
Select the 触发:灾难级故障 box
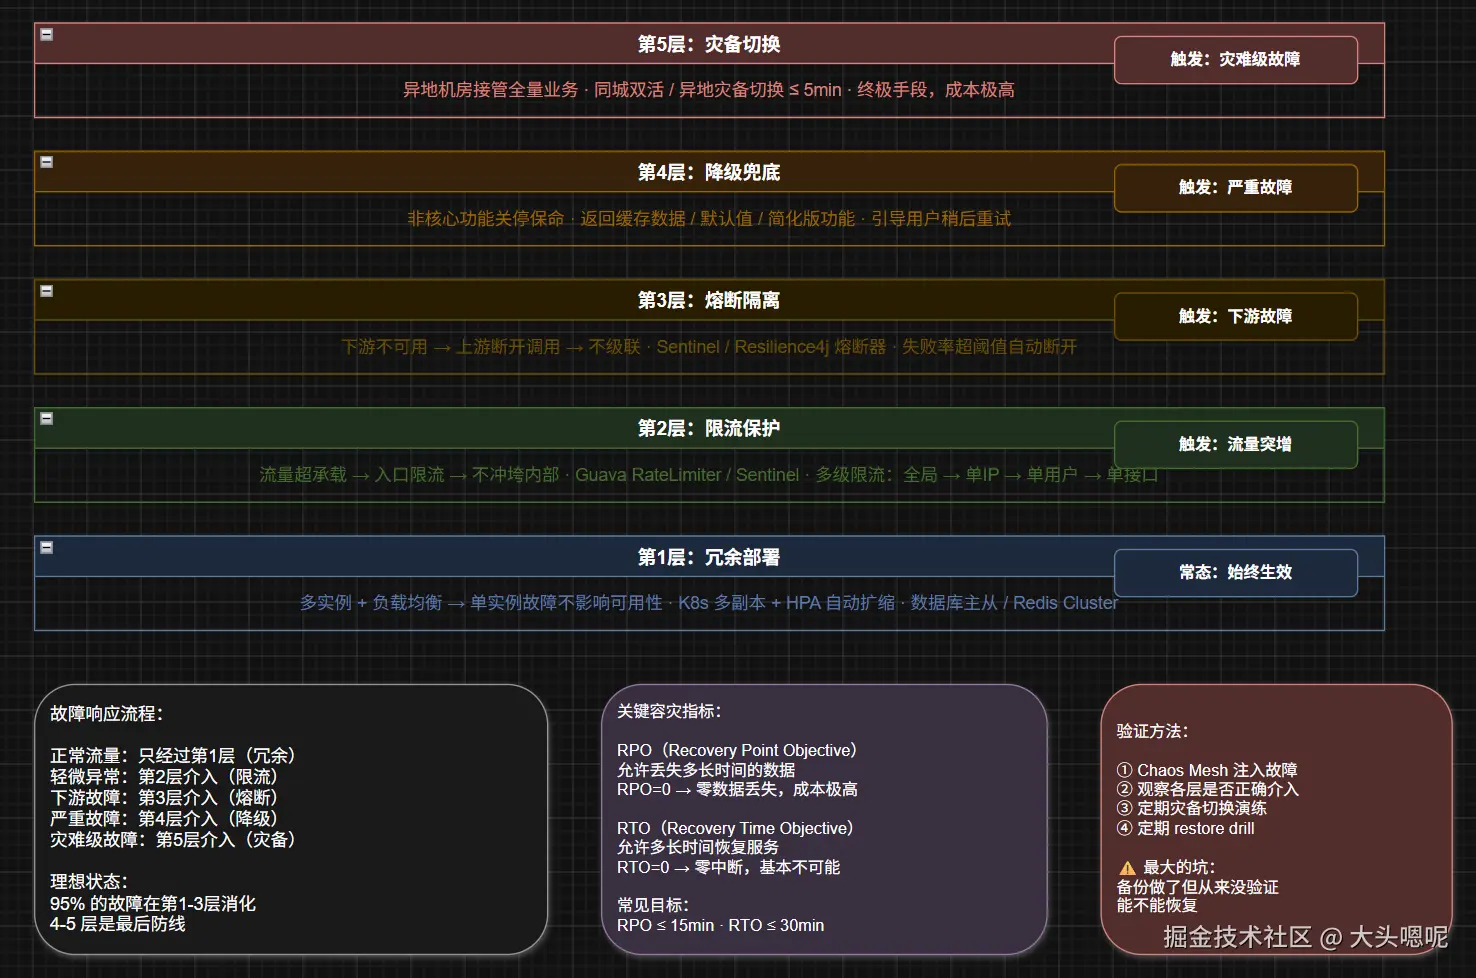pos(1236,60)
